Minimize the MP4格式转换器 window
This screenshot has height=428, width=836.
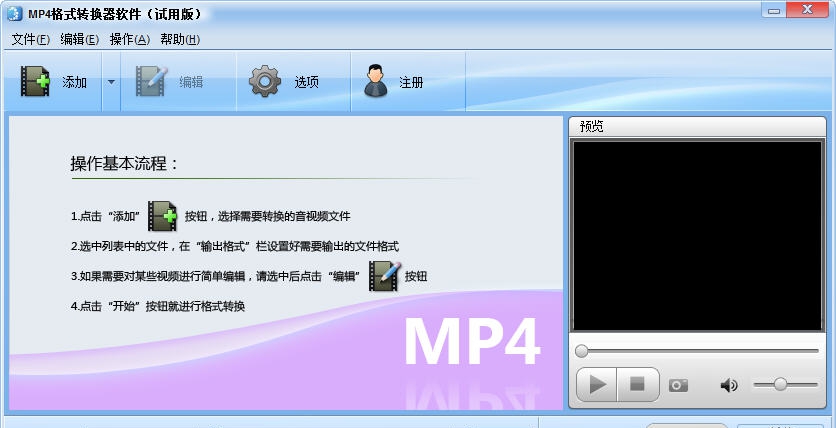coord(774,10)
